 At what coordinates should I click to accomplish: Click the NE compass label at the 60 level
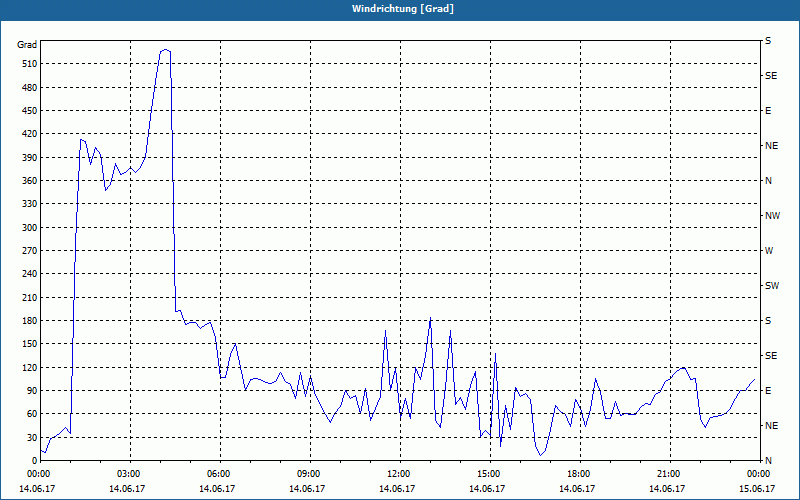coord(771,426)
